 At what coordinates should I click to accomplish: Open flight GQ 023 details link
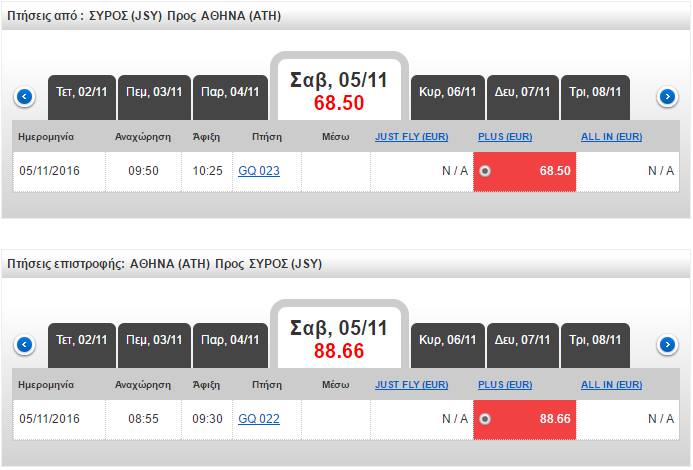click(259, 171)
